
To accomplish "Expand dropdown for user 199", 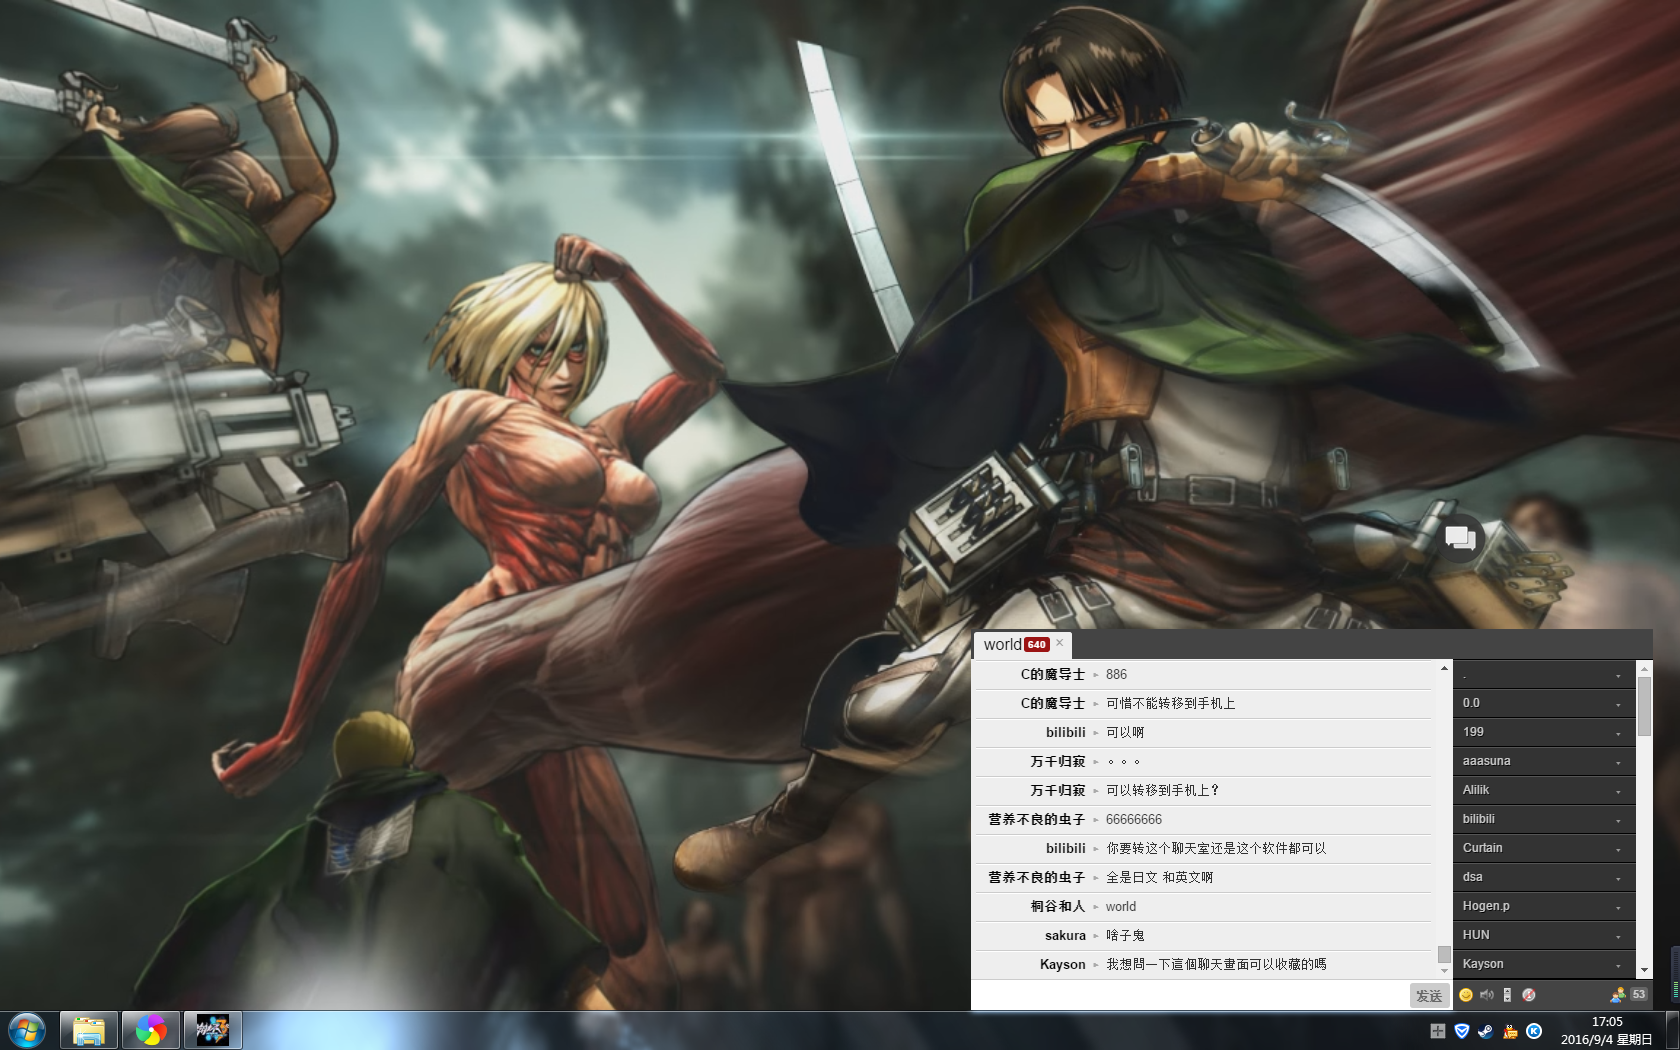I will pyautogui.click(x=1618, y=733).
